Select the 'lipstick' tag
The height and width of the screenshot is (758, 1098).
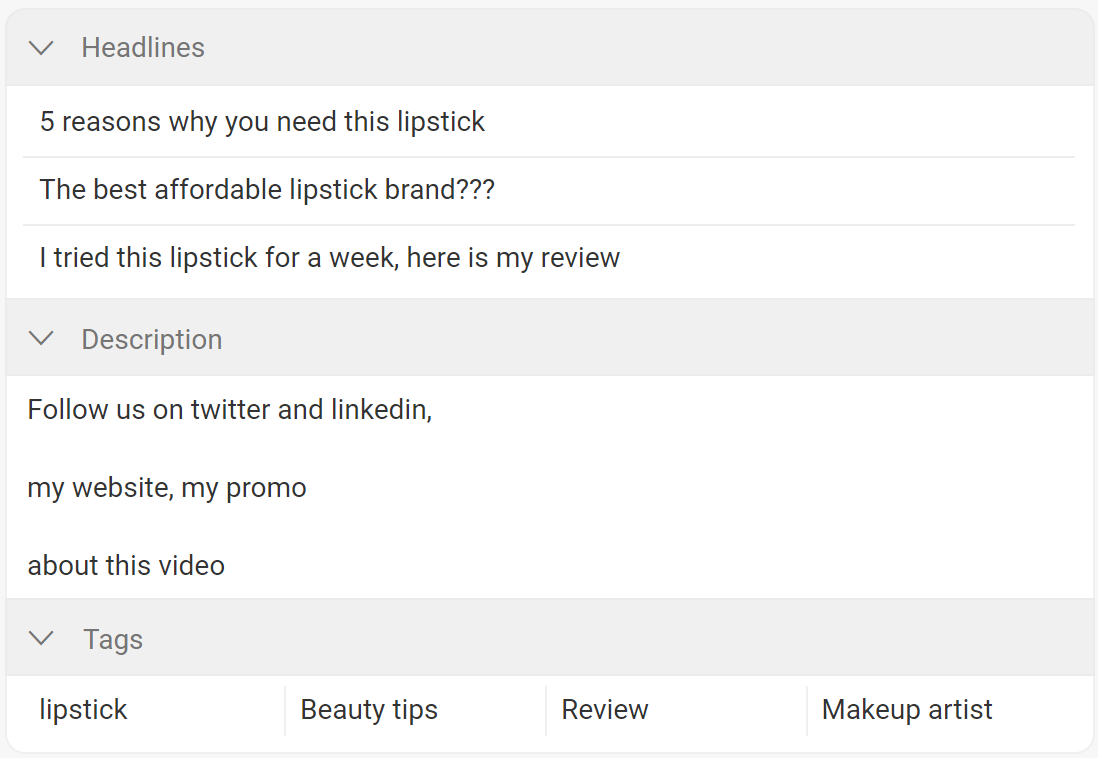click(x=84, y=710)
